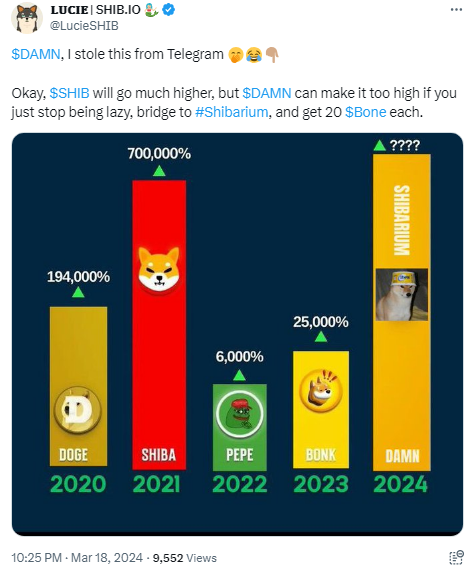Screen dimensions: 465x576
Task: Click the @LucieSHIB handle
Action: pos(84,26)
